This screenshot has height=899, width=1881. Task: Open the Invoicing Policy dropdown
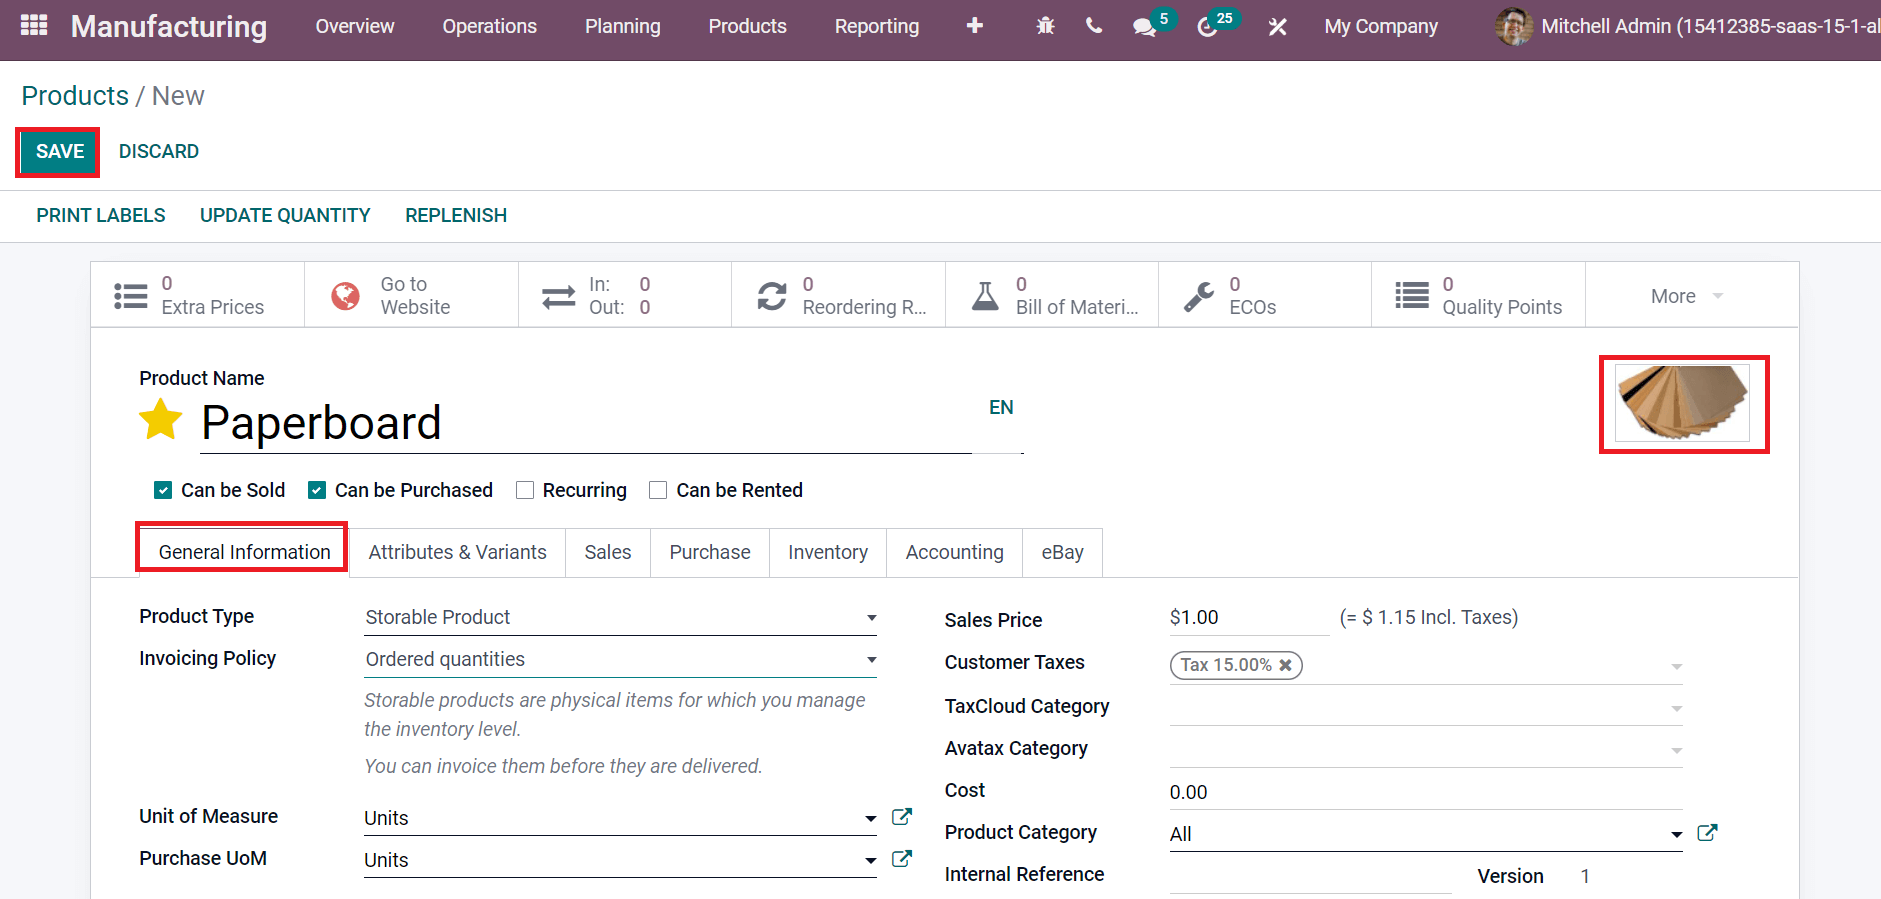pos(620,660)
